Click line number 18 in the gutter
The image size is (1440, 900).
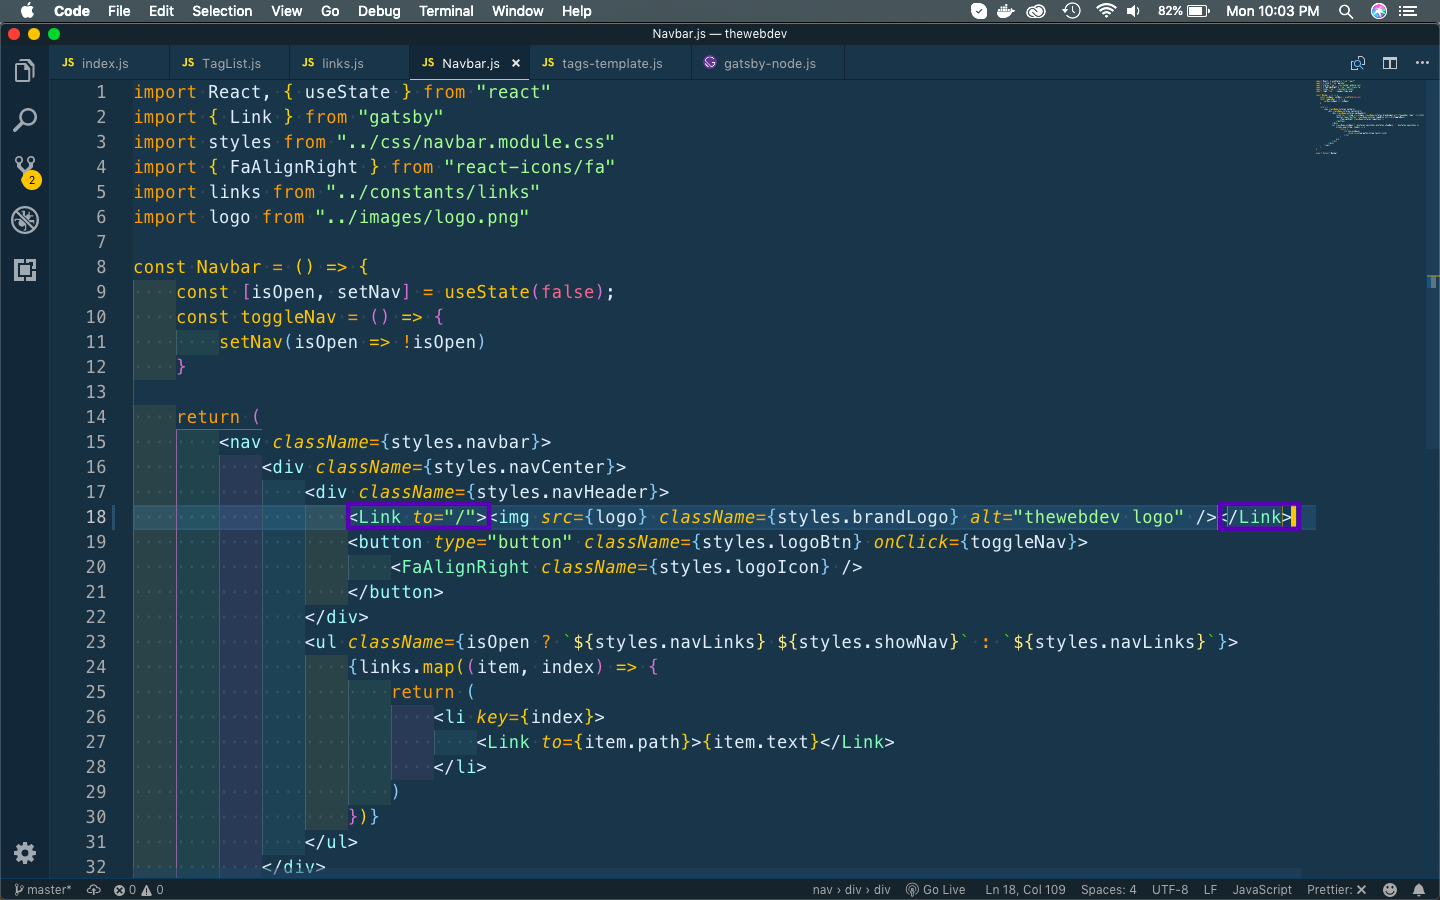[x=96, y=517]
